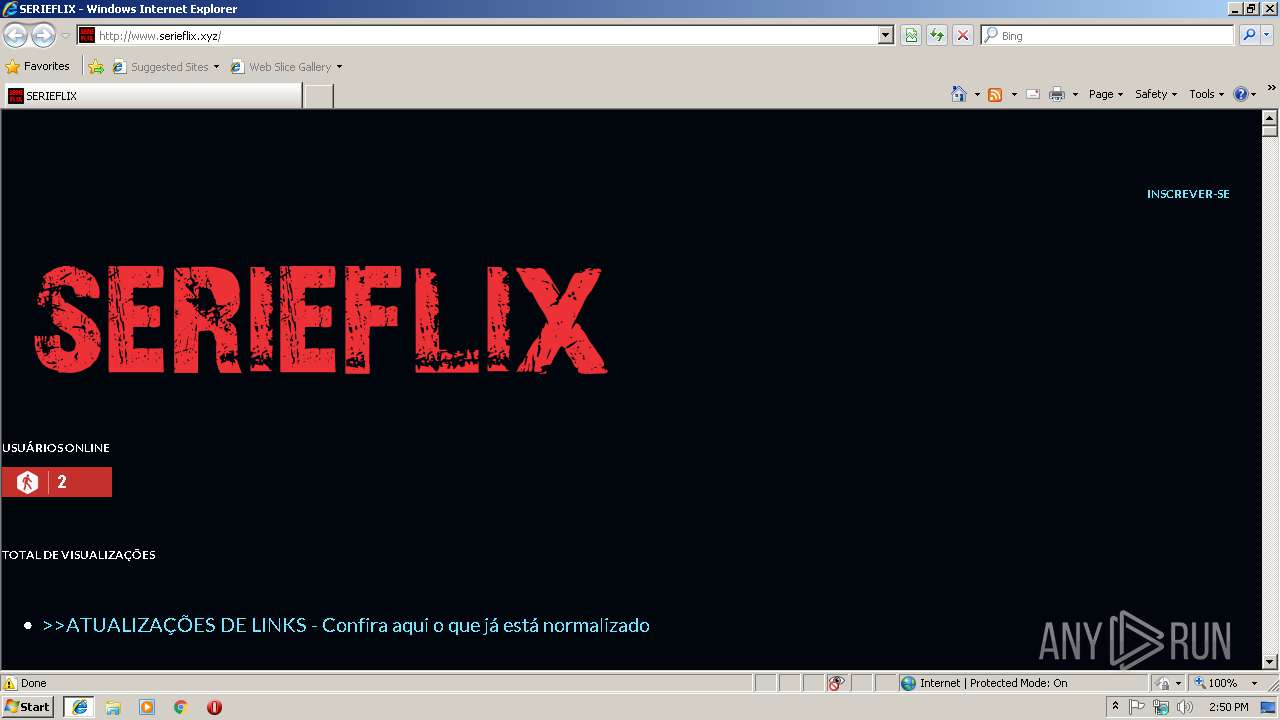Click TOTAL DE VISUALIZAÇÕES heading text
1280x720 pixels.
tap(79, 555)
